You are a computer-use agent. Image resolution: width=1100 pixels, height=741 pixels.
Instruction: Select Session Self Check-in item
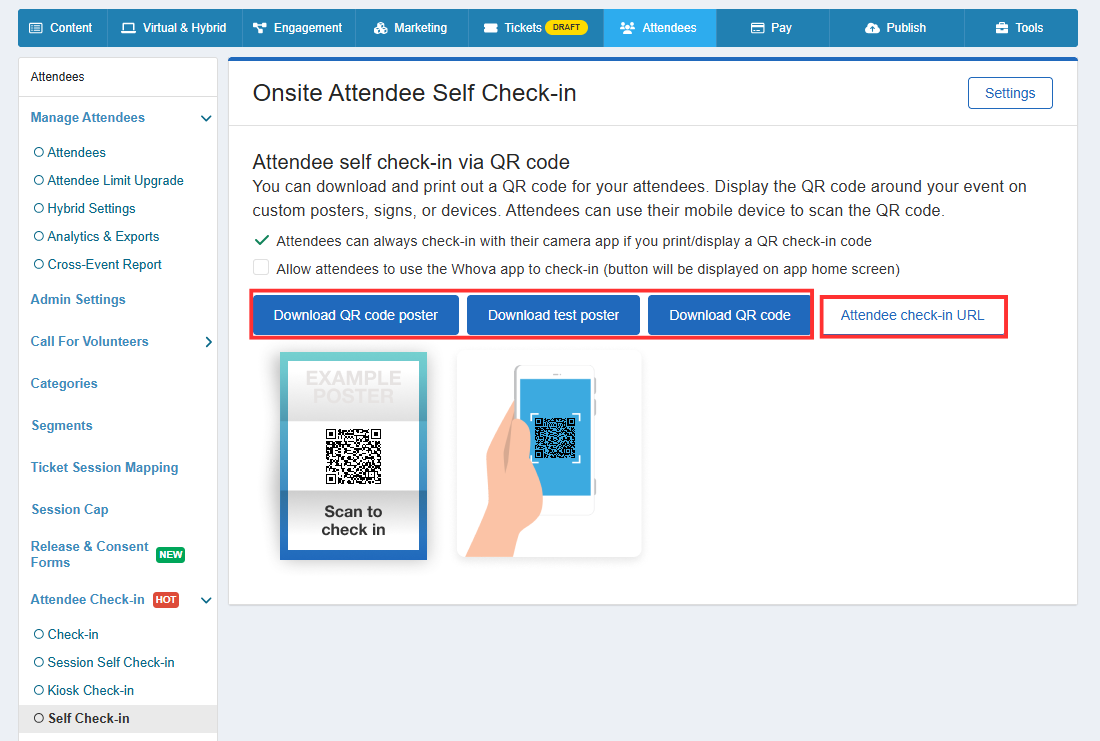coord(104,662)
